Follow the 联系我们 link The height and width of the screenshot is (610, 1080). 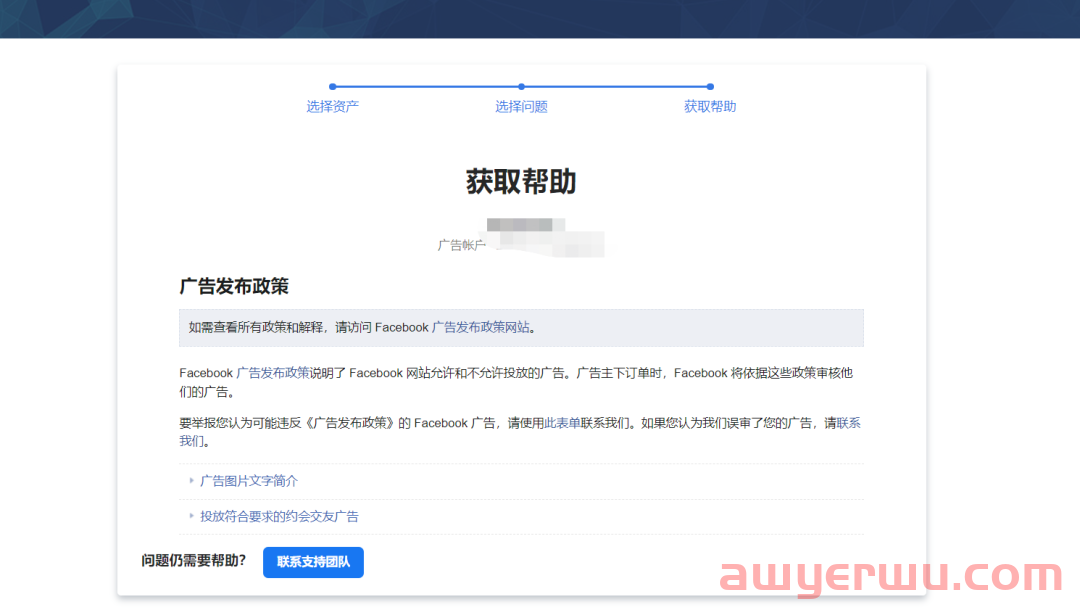(x=848, y=423)
